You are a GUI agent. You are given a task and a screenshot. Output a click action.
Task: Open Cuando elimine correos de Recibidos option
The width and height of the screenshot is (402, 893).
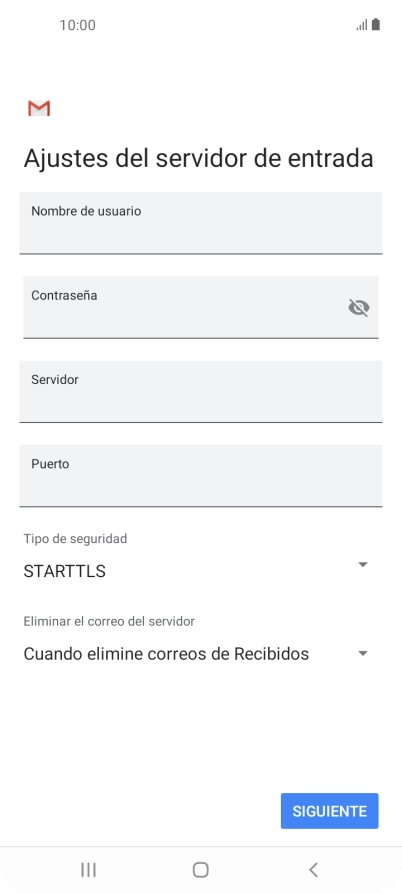[166, 654]
